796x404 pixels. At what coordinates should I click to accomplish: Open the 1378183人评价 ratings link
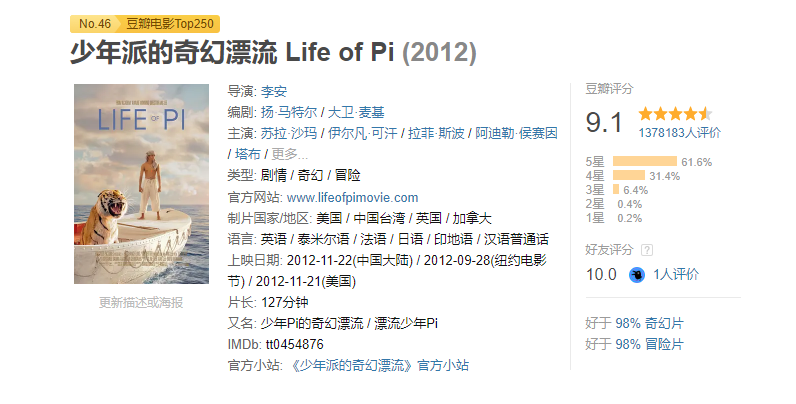[679, 133]
